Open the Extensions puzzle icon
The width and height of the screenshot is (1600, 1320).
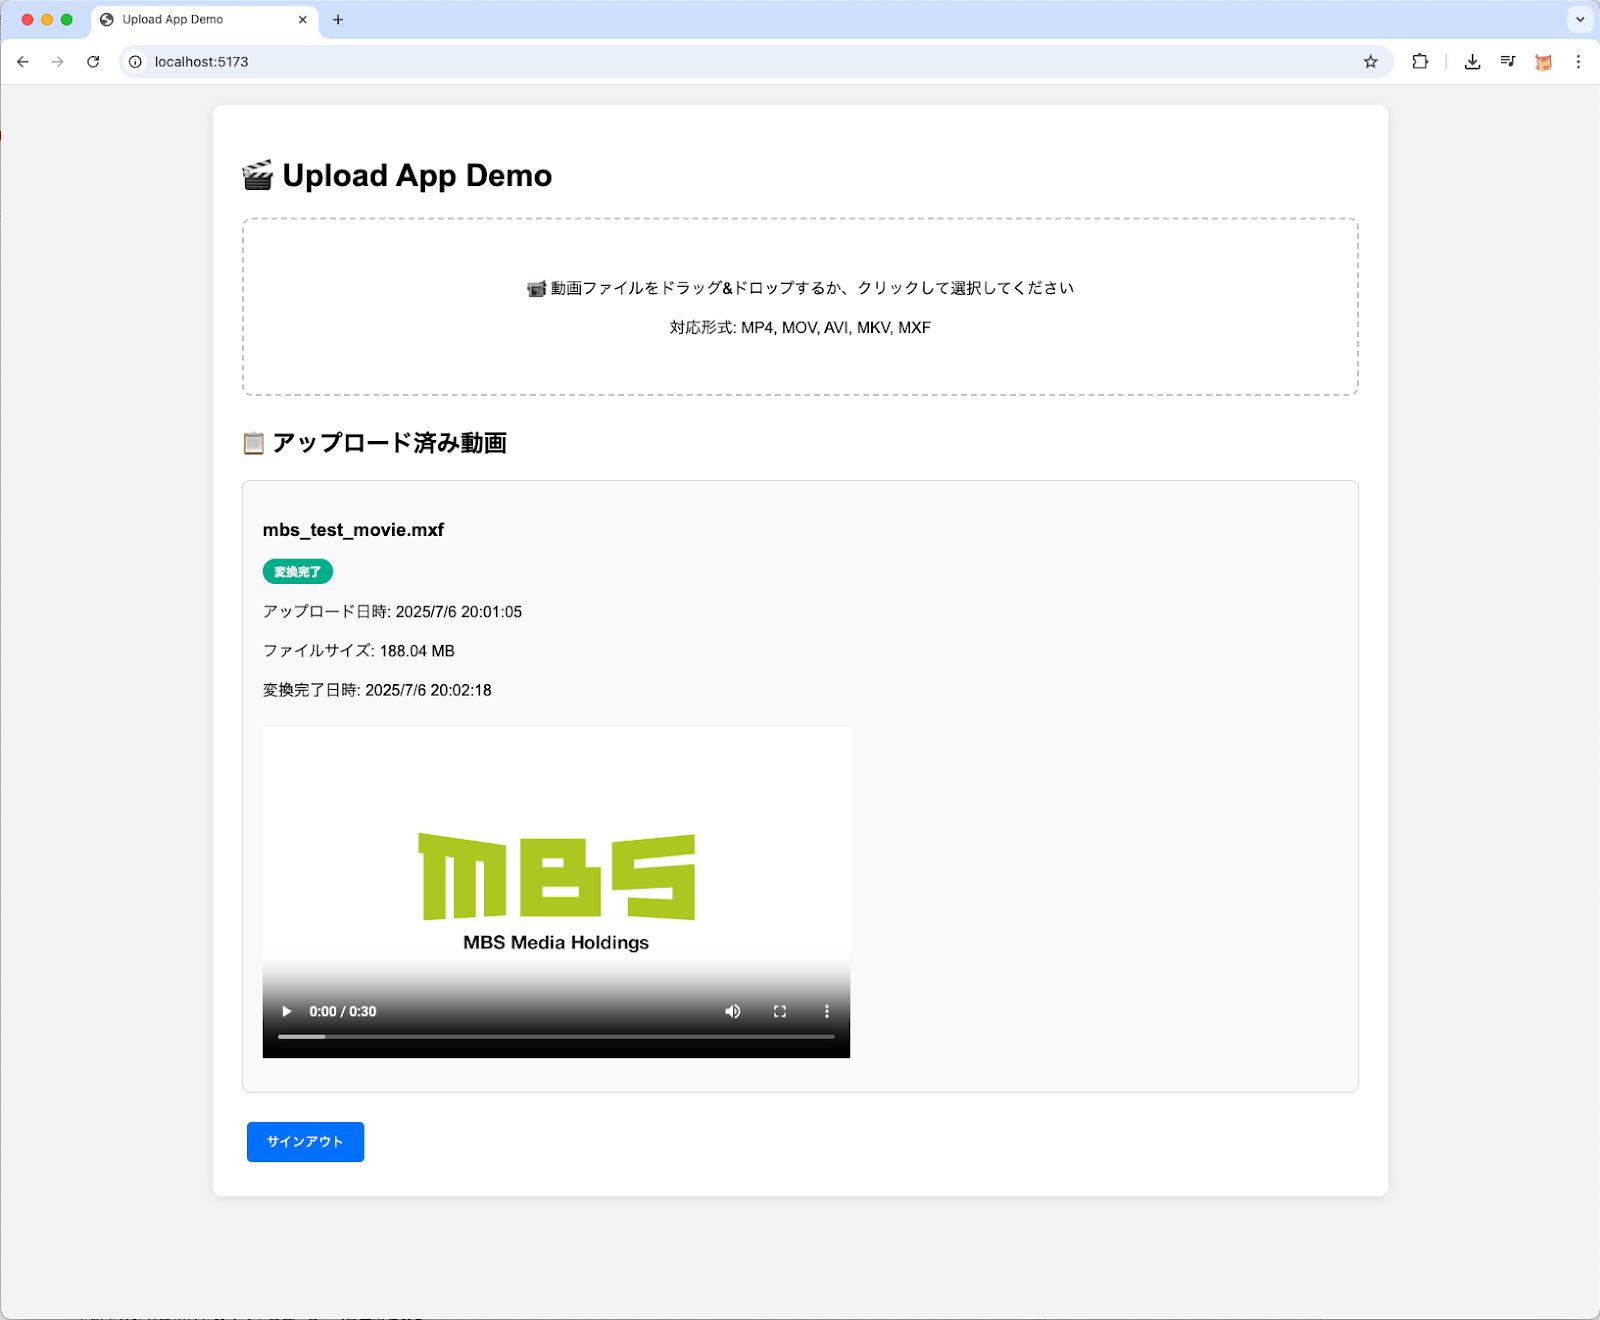(1420, 62)
